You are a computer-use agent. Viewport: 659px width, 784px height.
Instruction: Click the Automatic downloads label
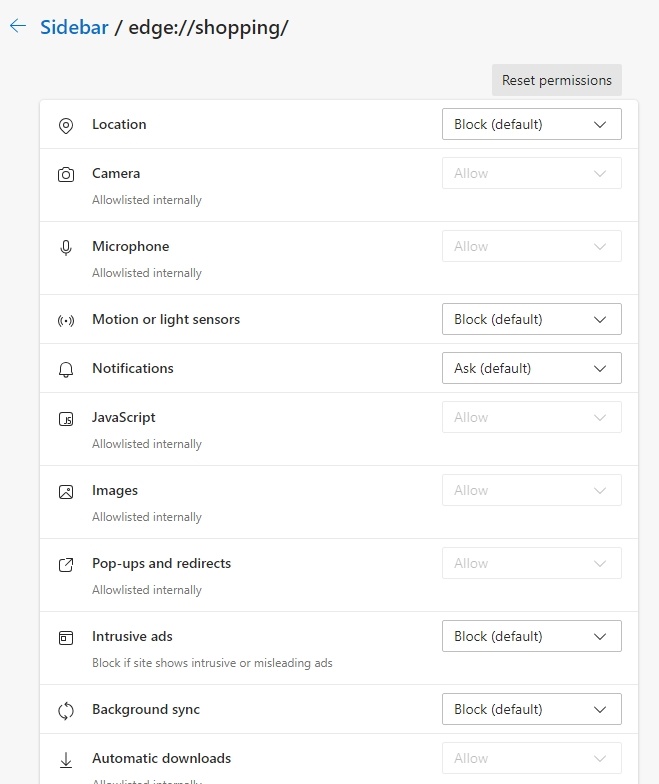162,758
